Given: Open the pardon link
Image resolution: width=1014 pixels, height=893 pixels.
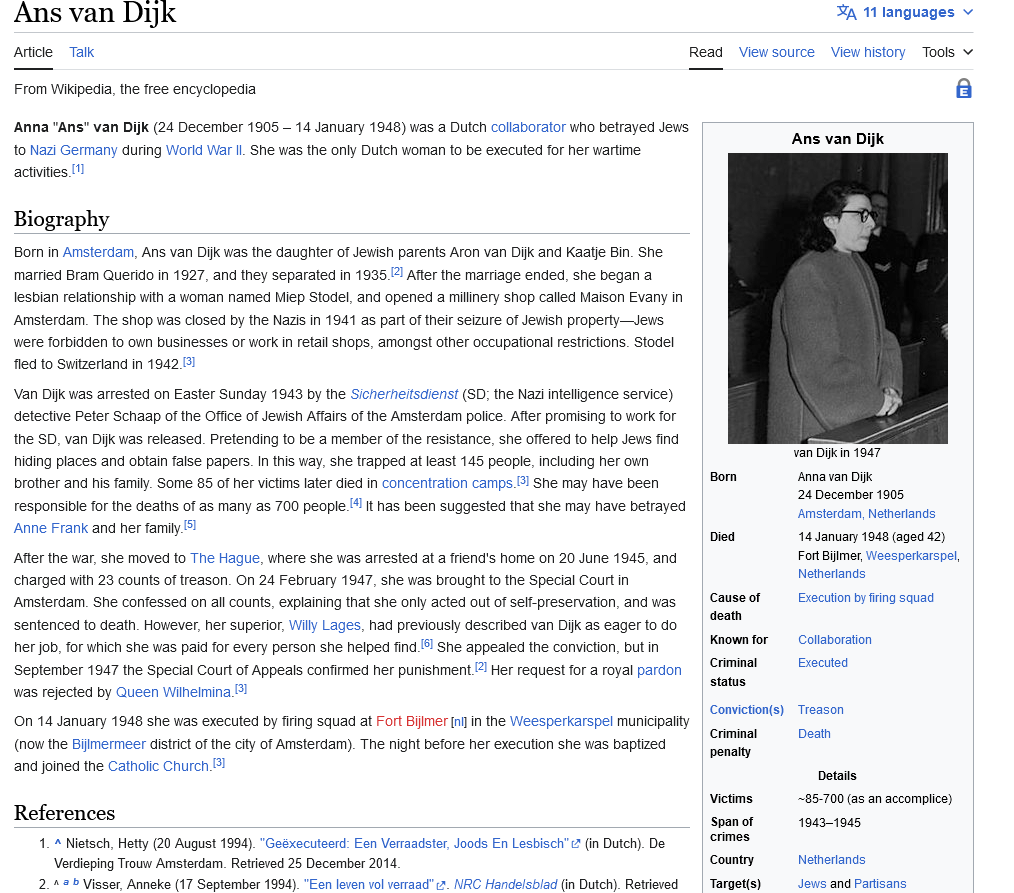Looking at the screenshot, I should 659,670.
